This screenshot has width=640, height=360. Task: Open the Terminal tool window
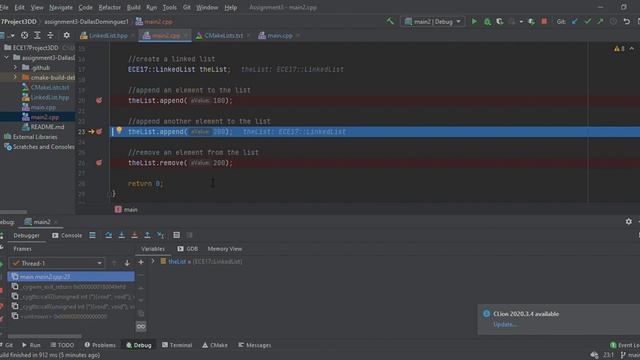[x=177, y=345]
